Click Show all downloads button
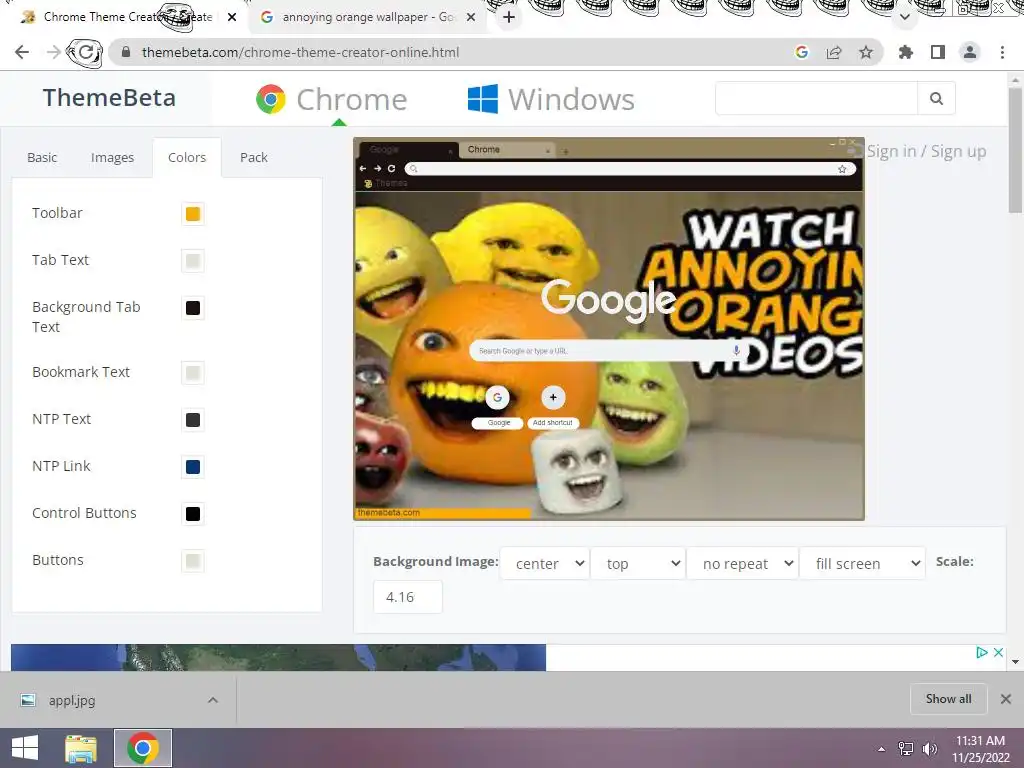The image size is (1024, 768). tap(948, 699)
